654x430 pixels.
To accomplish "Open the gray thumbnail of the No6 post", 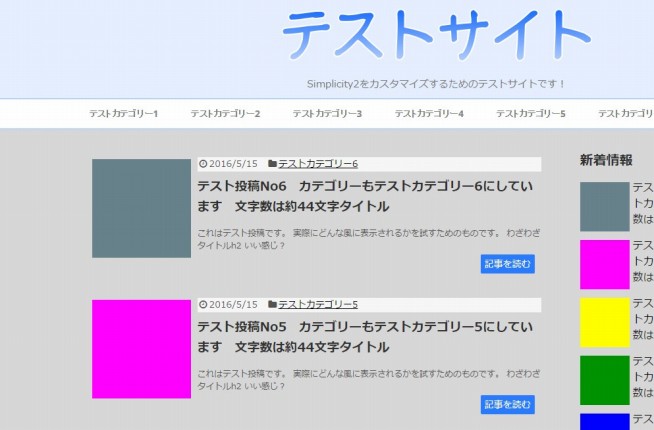I will tap(141, 208).
